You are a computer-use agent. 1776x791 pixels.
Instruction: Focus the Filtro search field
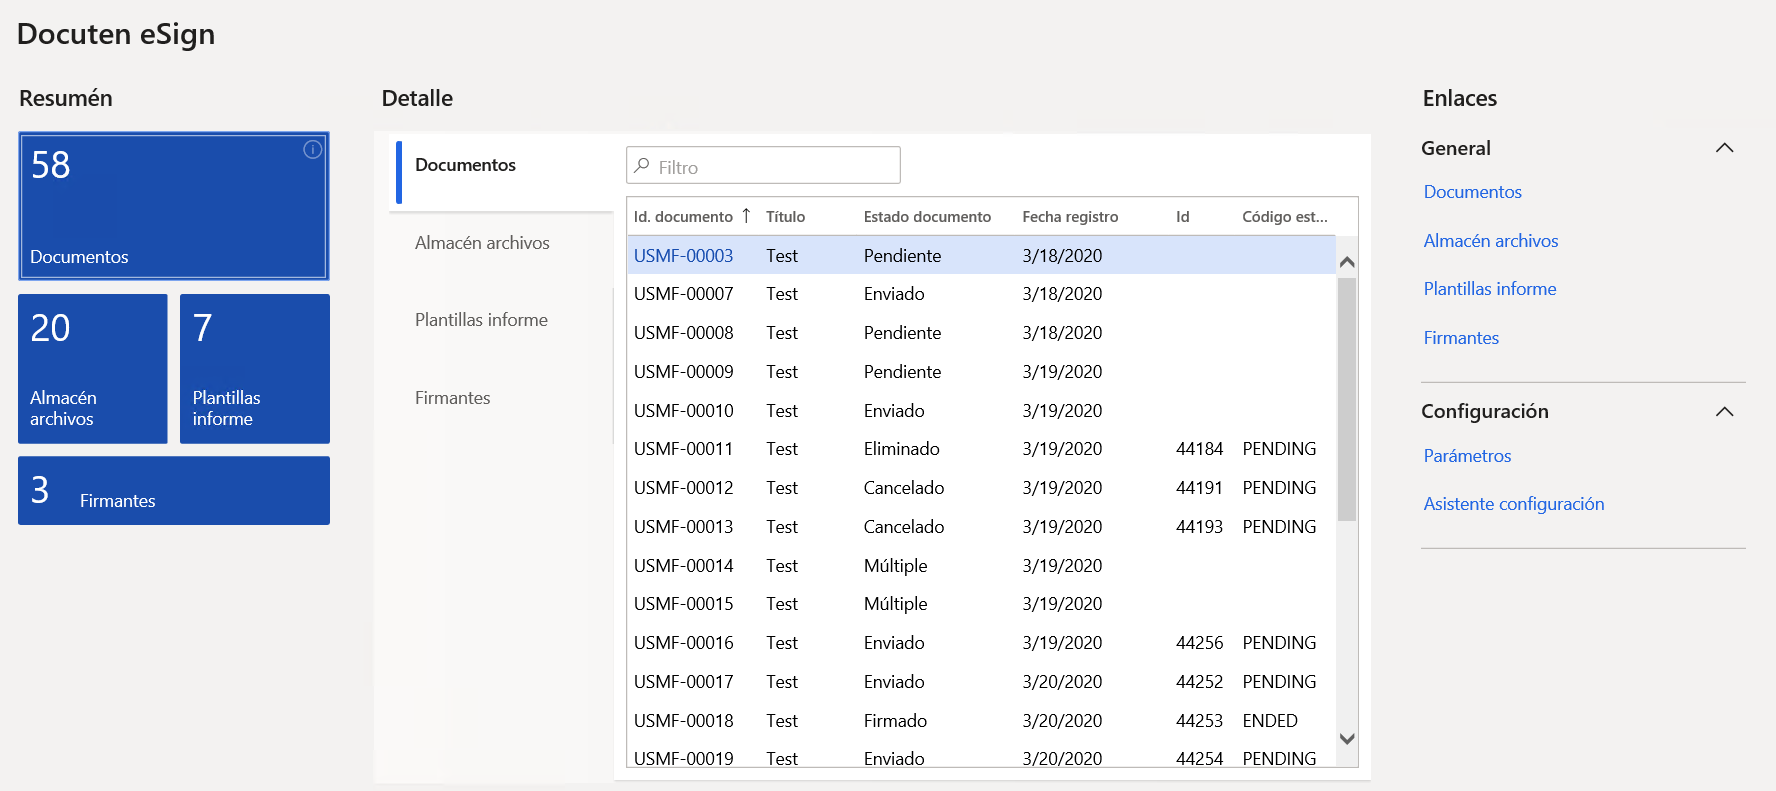(763, 165)
